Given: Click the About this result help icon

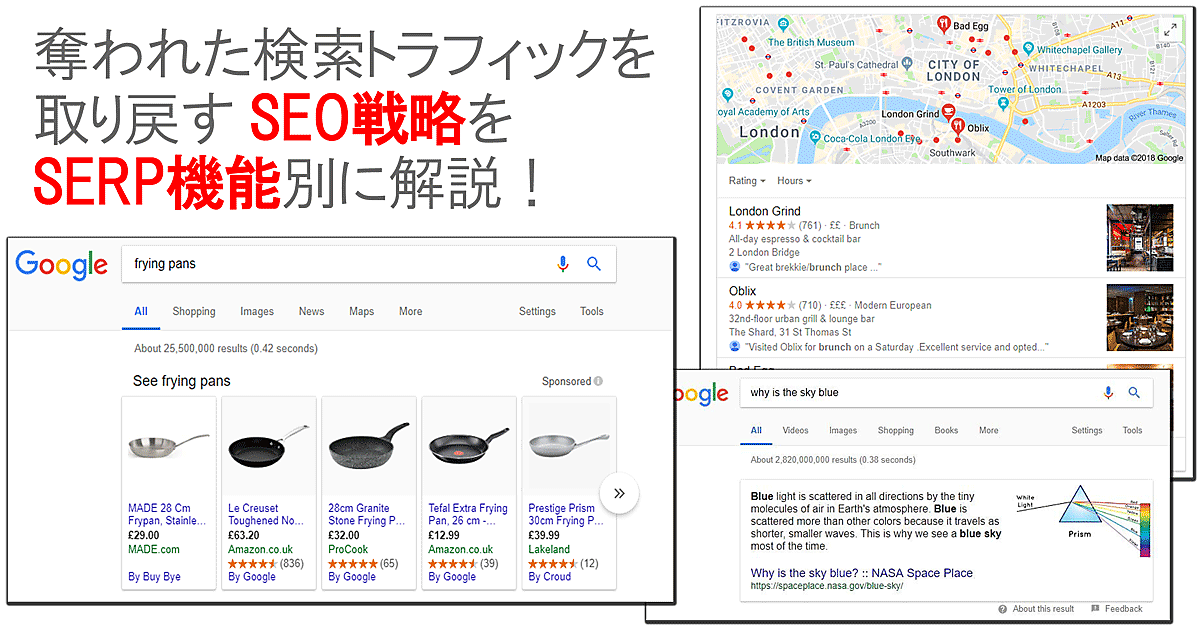Looking at the screenshot, I should [1002, 609].
